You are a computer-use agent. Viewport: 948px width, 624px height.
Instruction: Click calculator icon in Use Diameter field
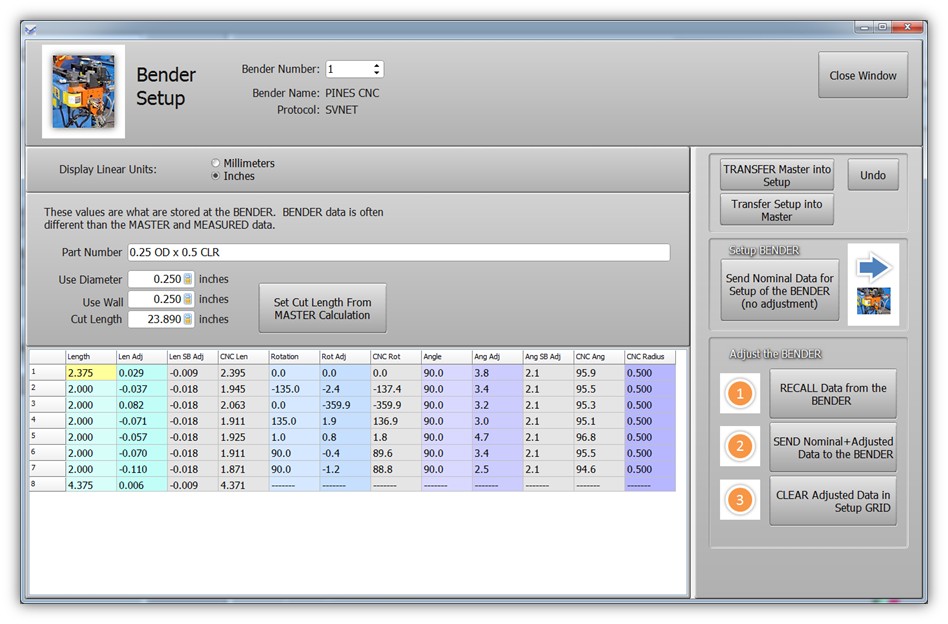pyautogui.click(x=188, y=280)
